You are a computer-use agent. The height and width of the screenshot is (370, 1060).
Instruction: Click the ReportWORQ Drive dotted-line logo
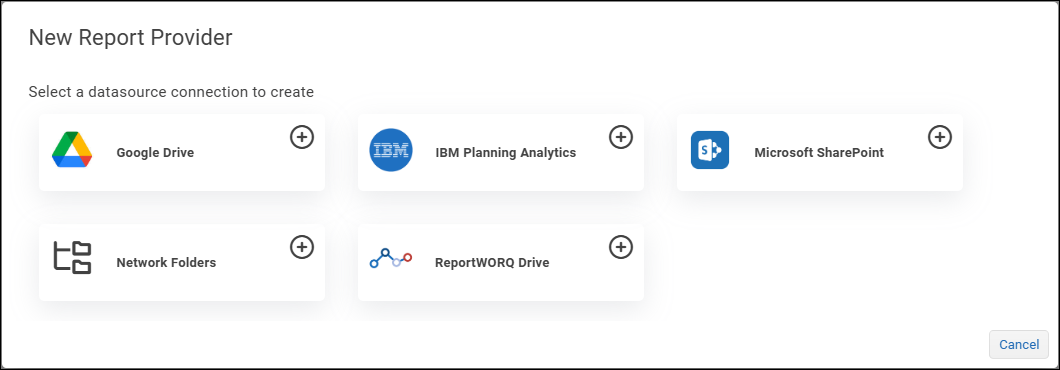(391, 258)
